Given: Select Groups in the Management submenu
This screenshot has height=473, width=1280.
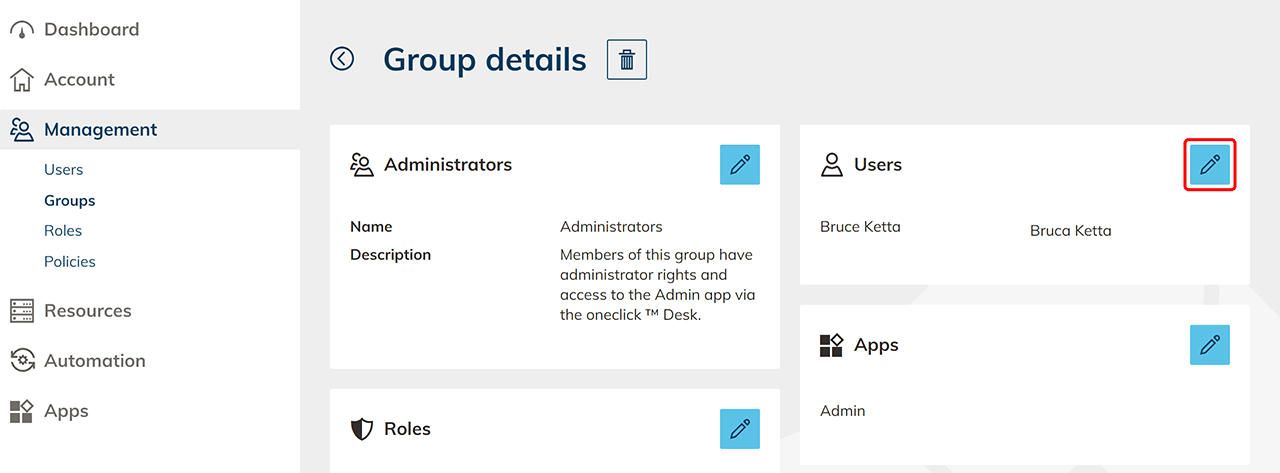Looking at the screenshot, I should click(70, 201).
